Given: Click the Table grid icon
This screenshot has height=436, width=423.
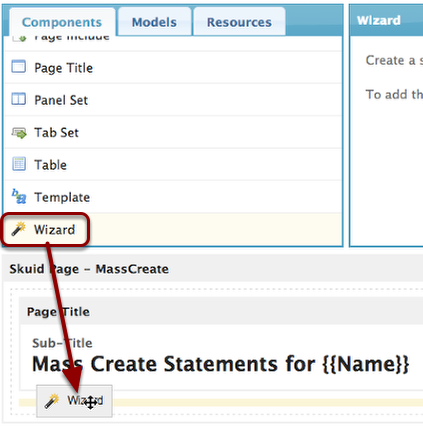Looking at the screenshot, I should pyautogui.click(x=19, y=164).
